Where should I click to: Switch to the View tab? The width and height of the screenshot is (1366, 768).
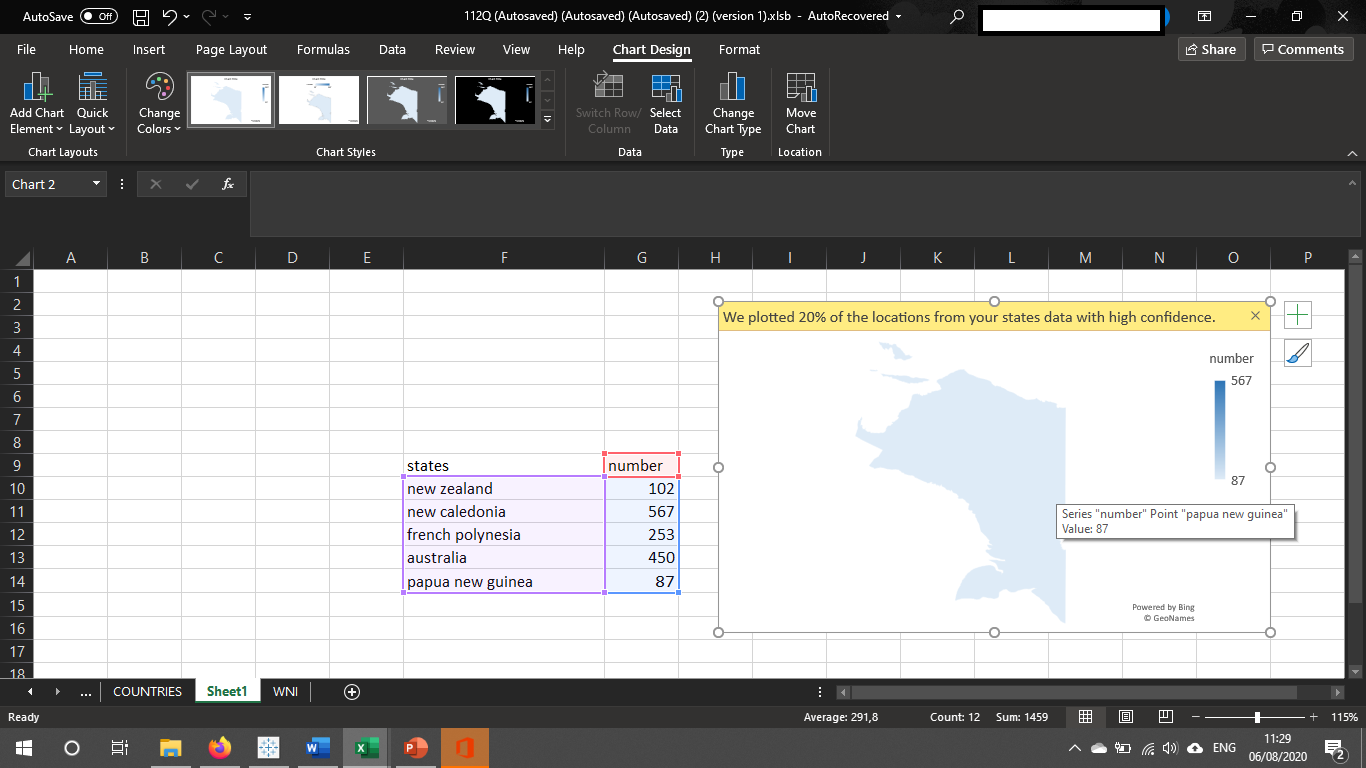tap(516, 49)
